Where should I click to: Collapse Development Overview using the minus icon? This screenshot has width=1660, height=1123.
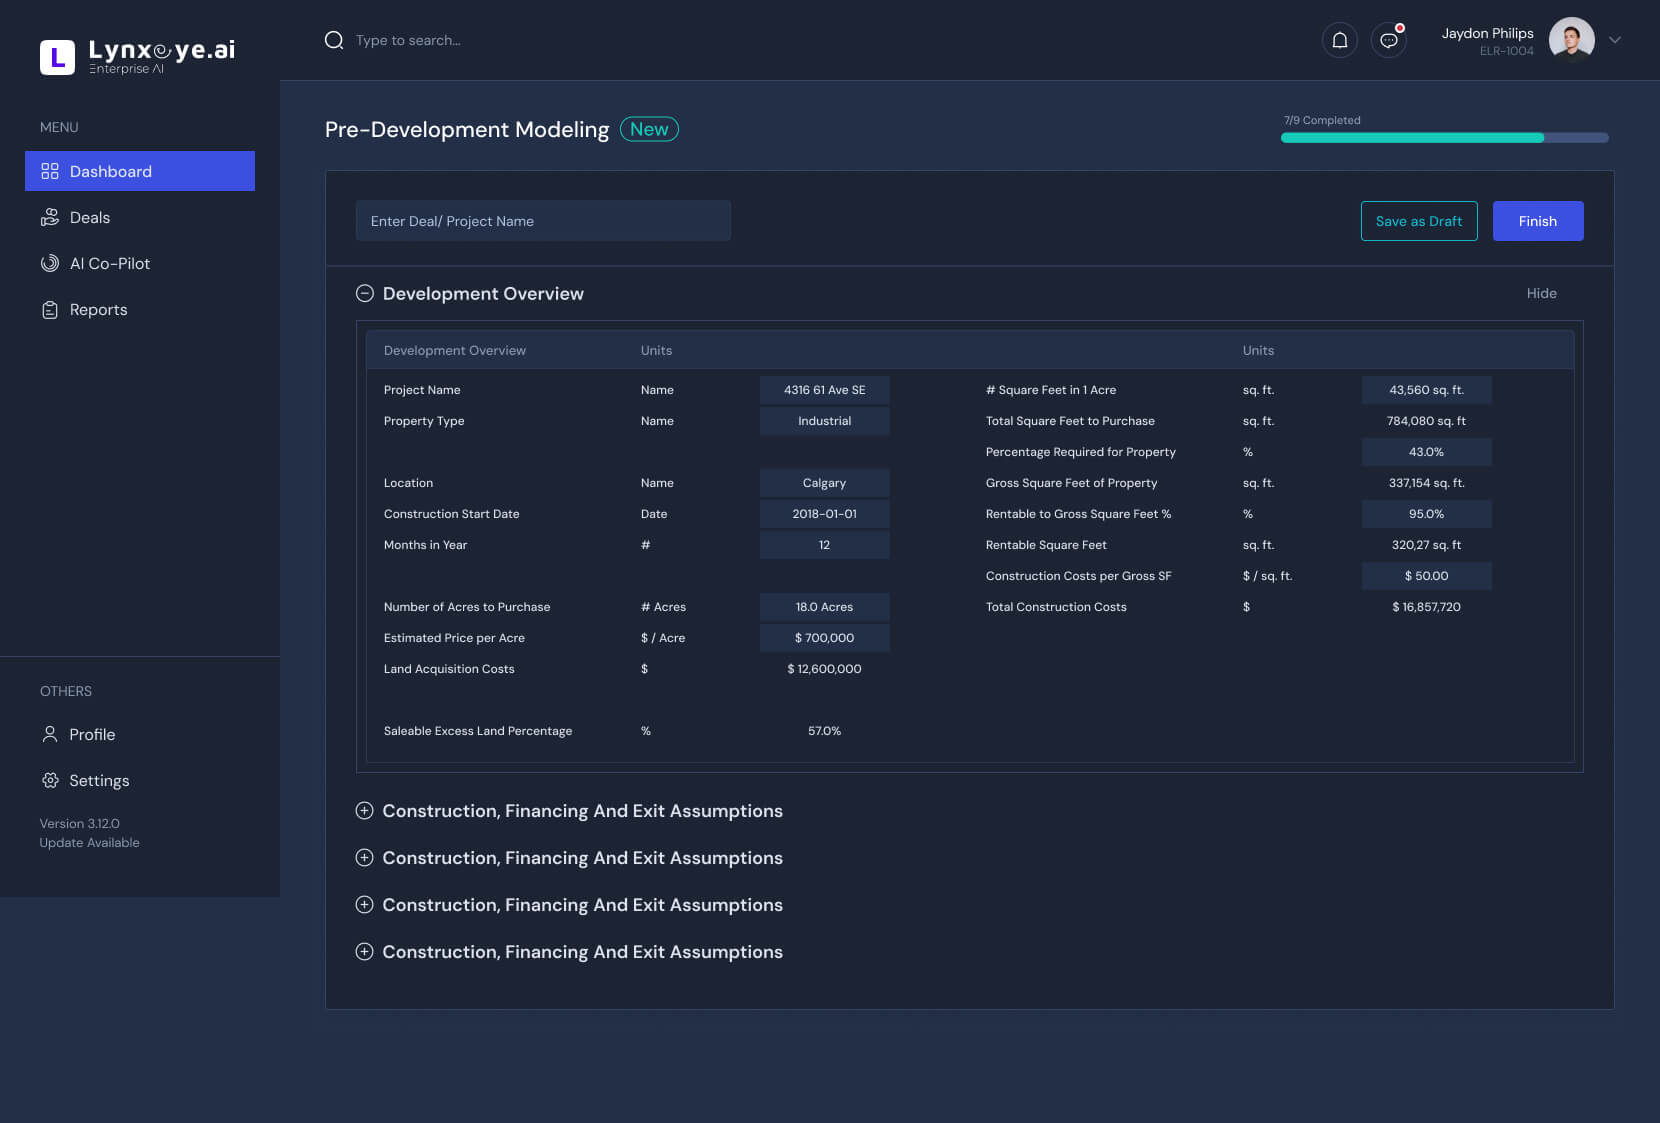(x=365, y=293)
